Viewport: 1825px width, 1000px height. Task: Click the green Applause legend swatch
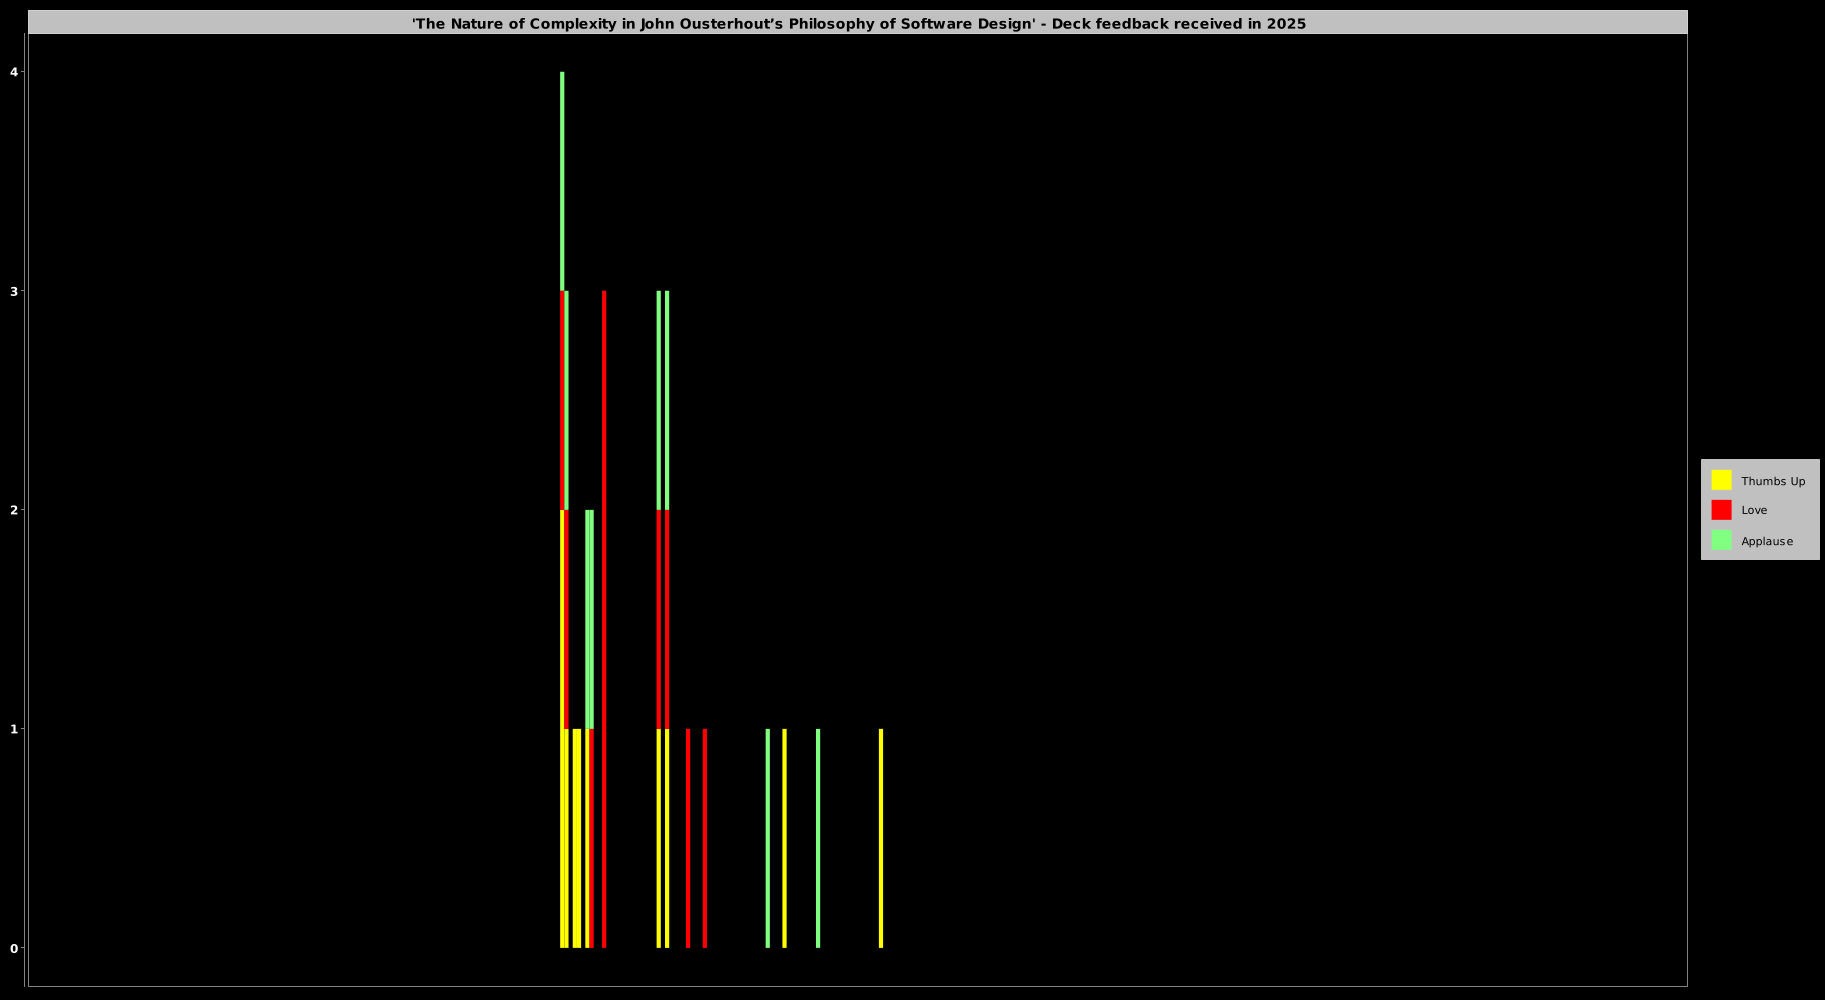coord(1721,540)
